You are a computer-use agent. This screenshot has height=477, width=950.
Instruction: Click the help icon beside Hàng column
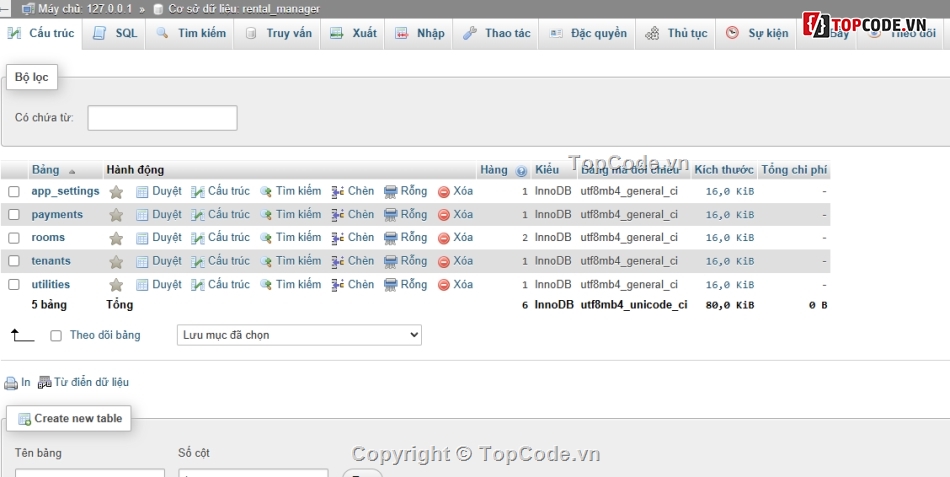point(521,171)
